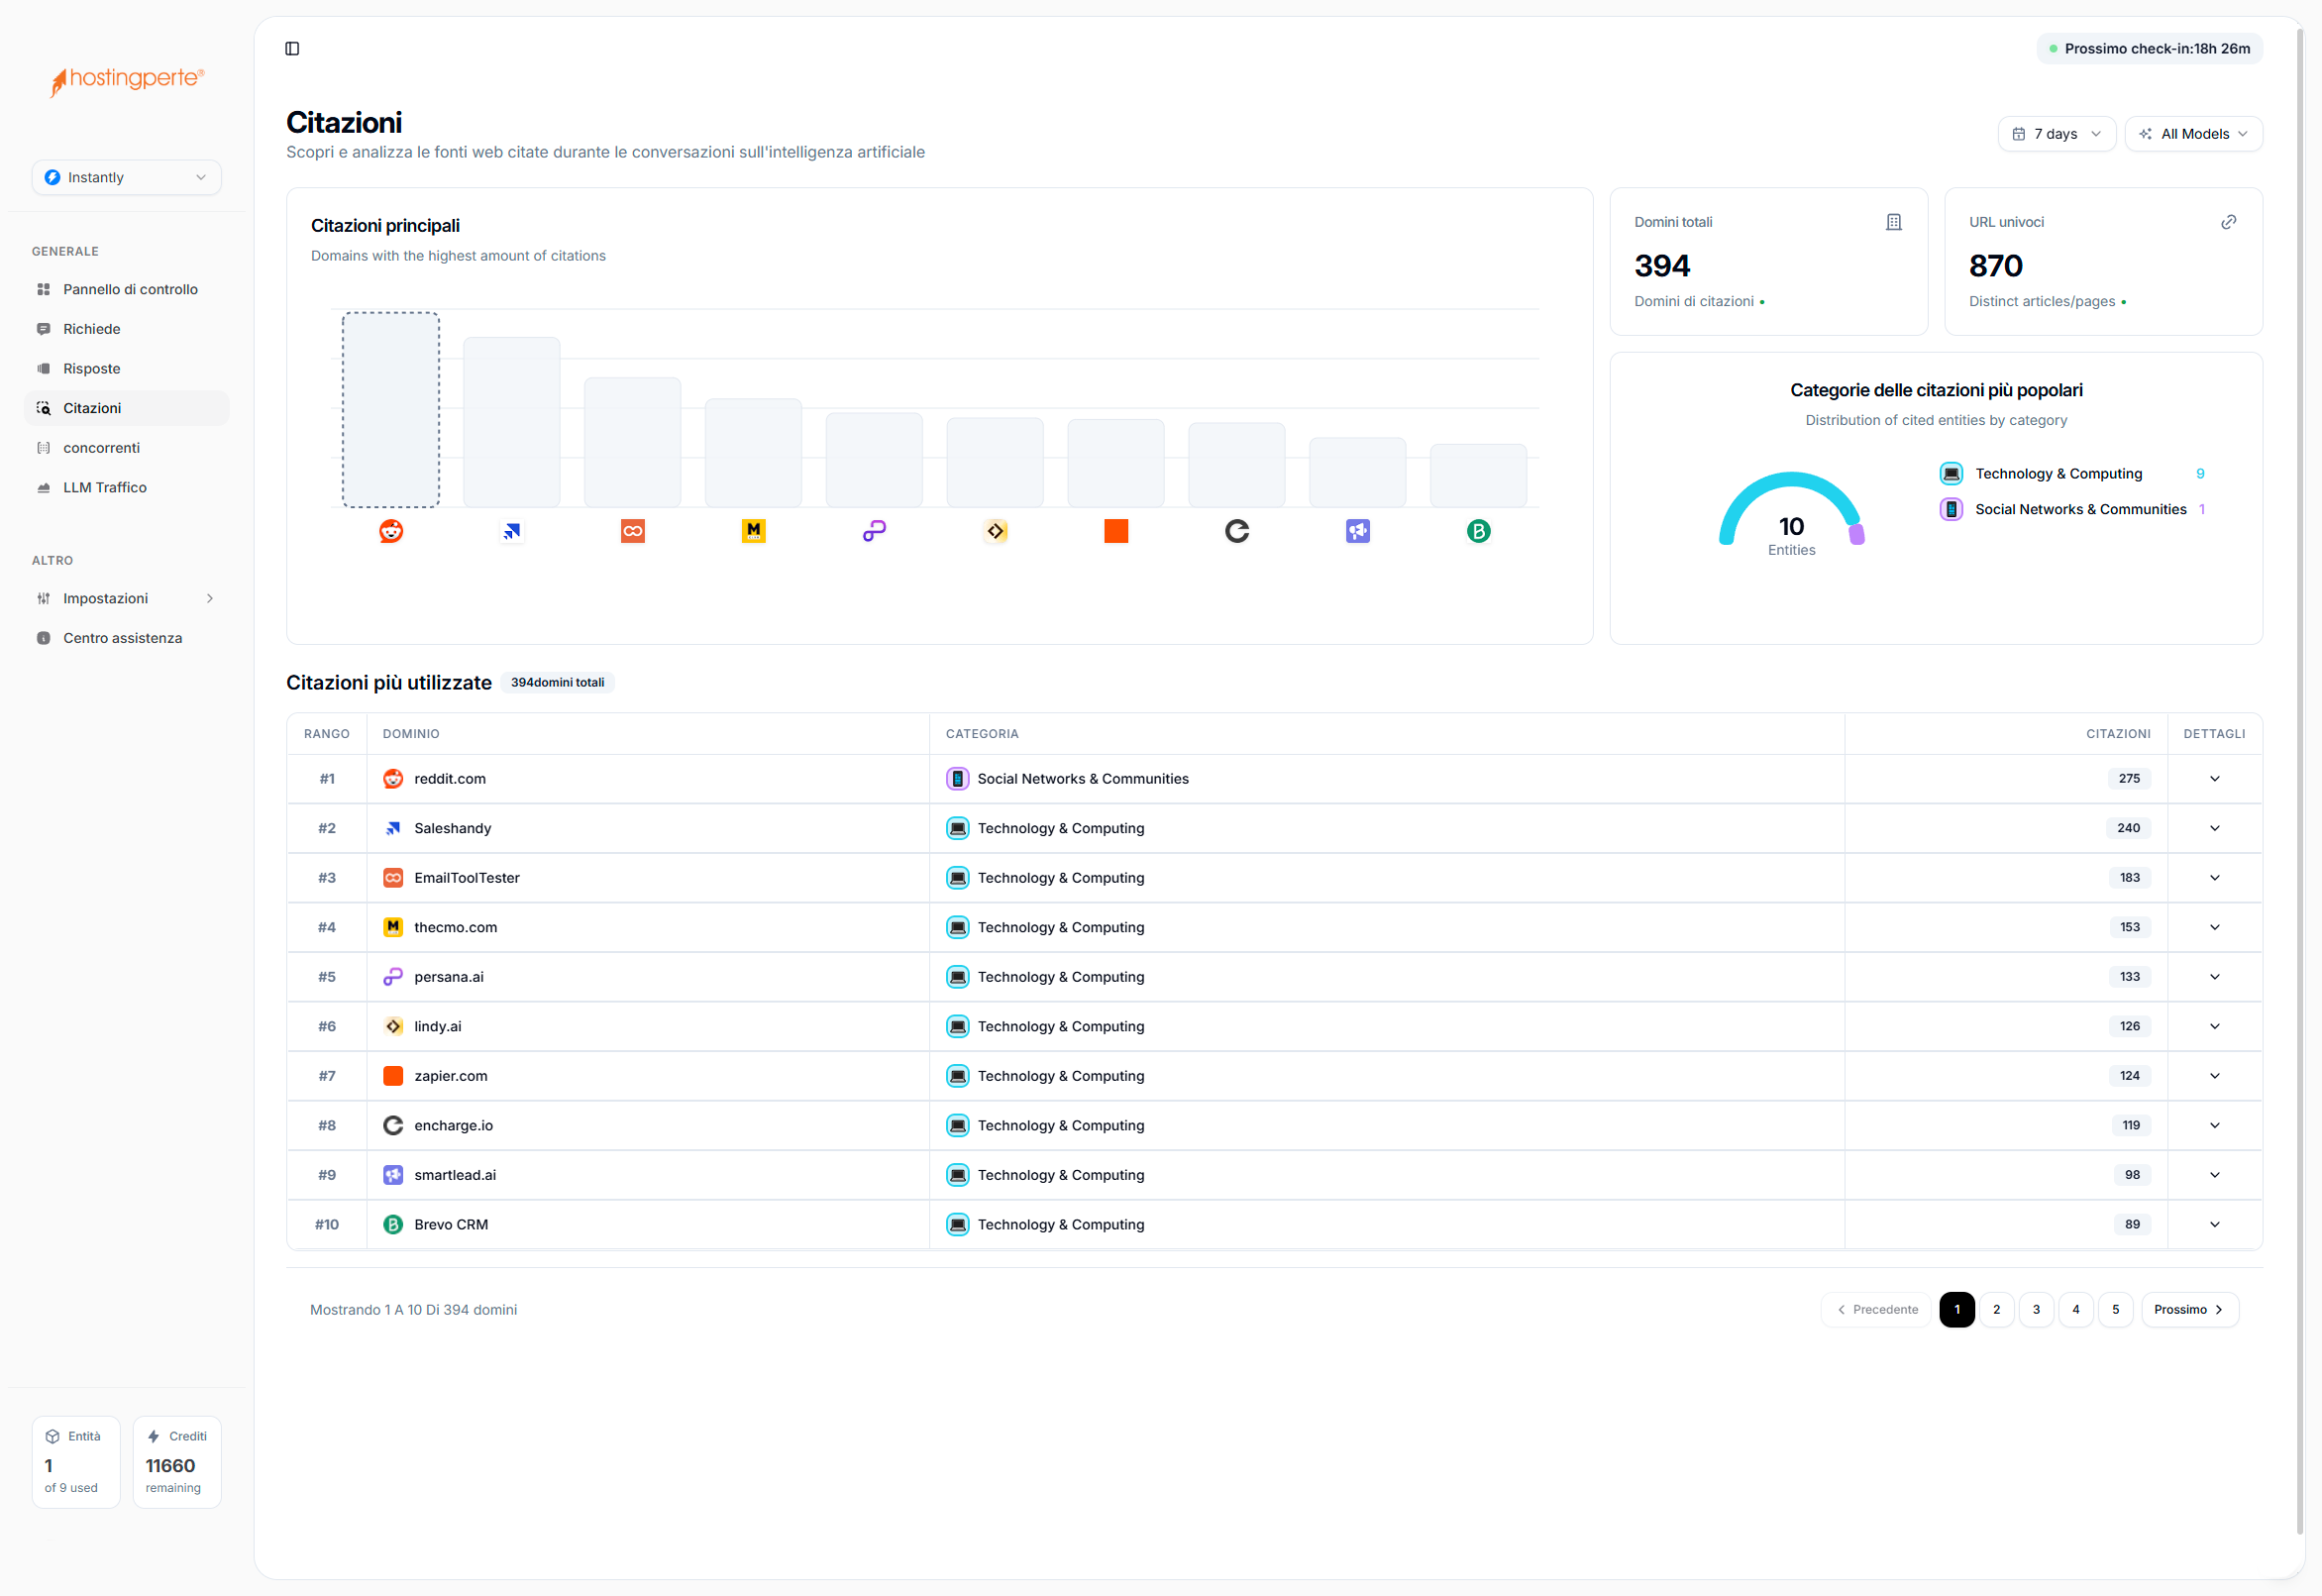2322x1596 pixels.
Task: Open Pannello di controllo in sidebar
Action: pyautogui.click(x=130, y=289)
